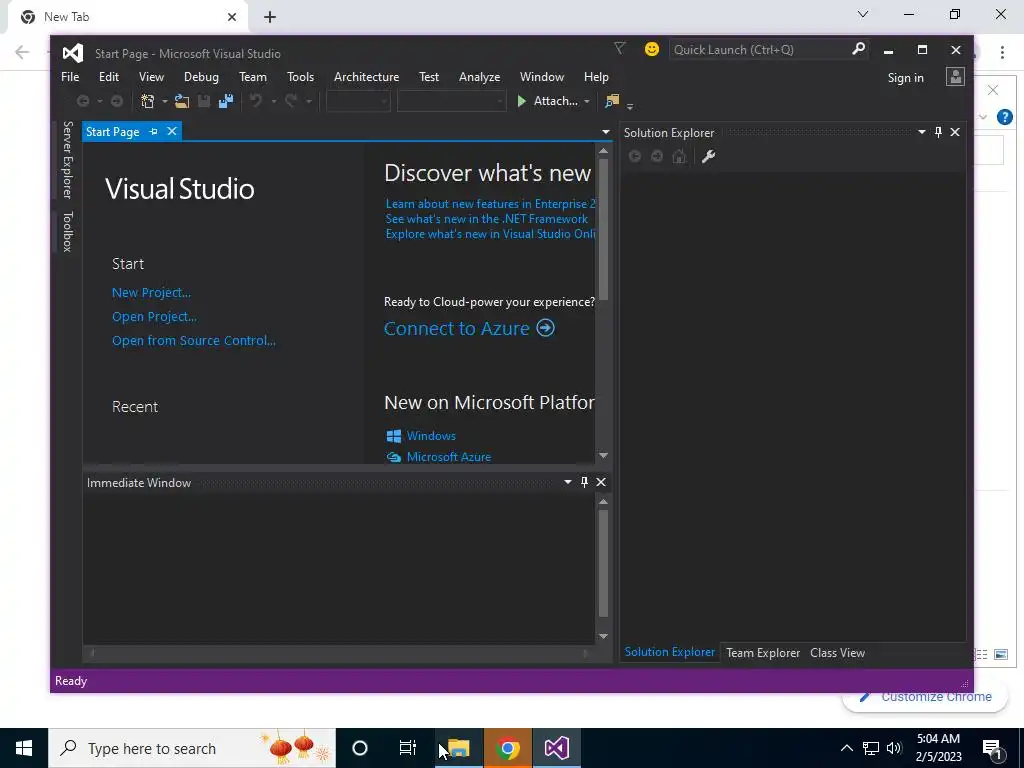Expand the Server Explorer side tab

tap(67, 159)
